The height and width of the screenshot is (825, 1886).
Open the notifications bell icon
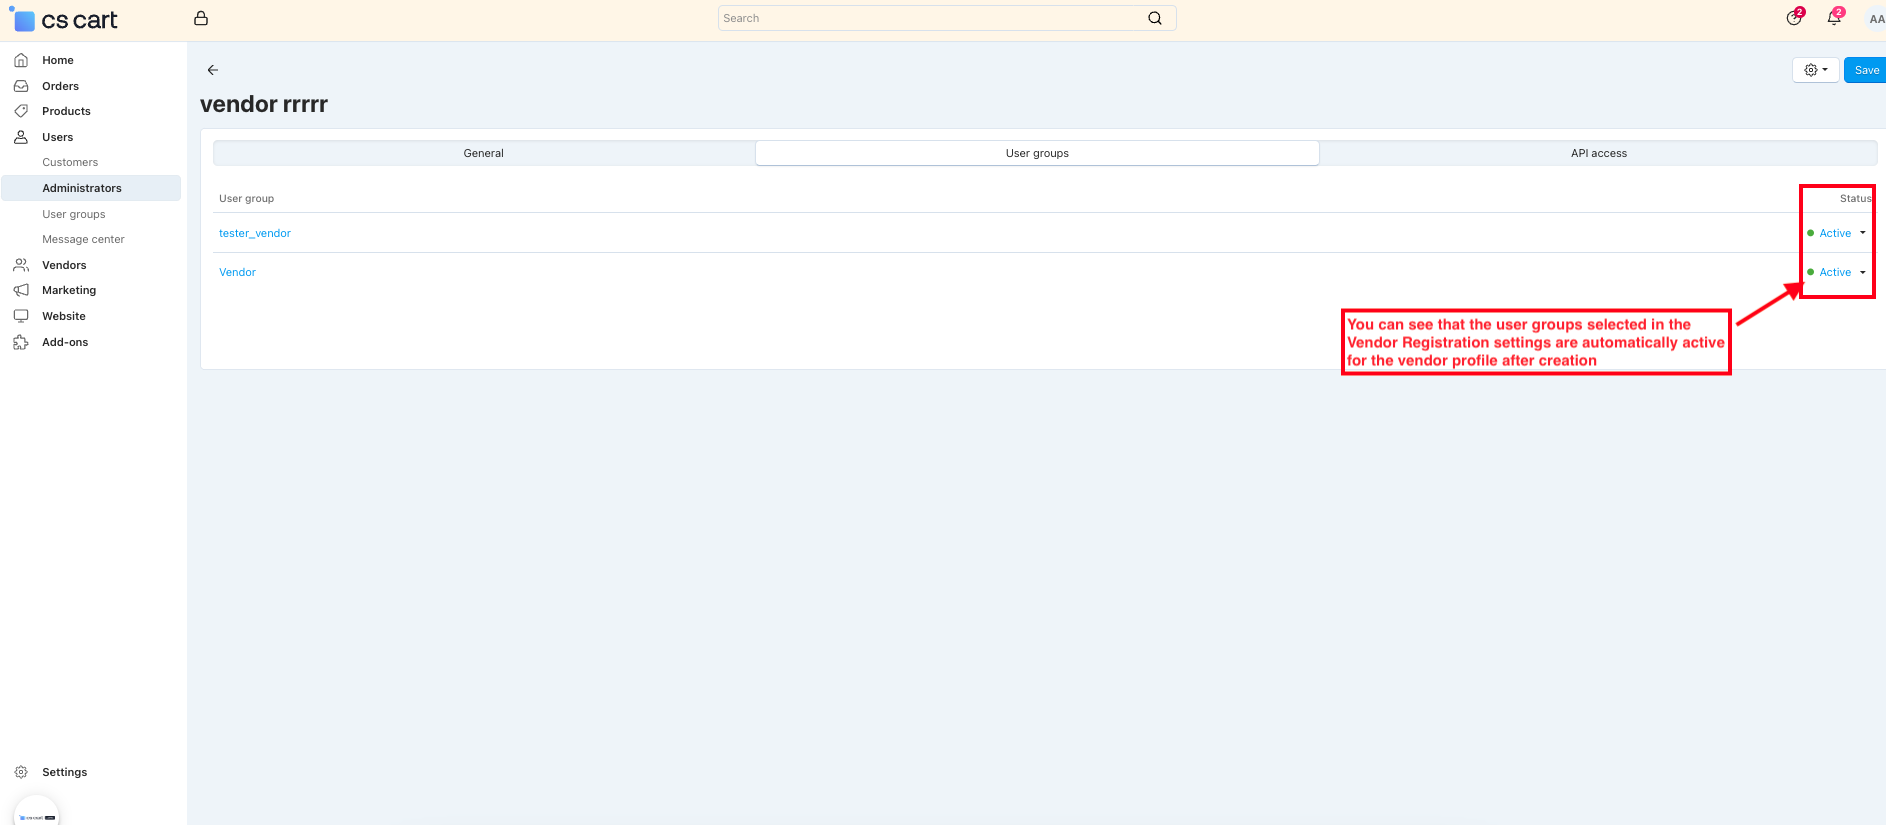click(x=1834, y=18)
